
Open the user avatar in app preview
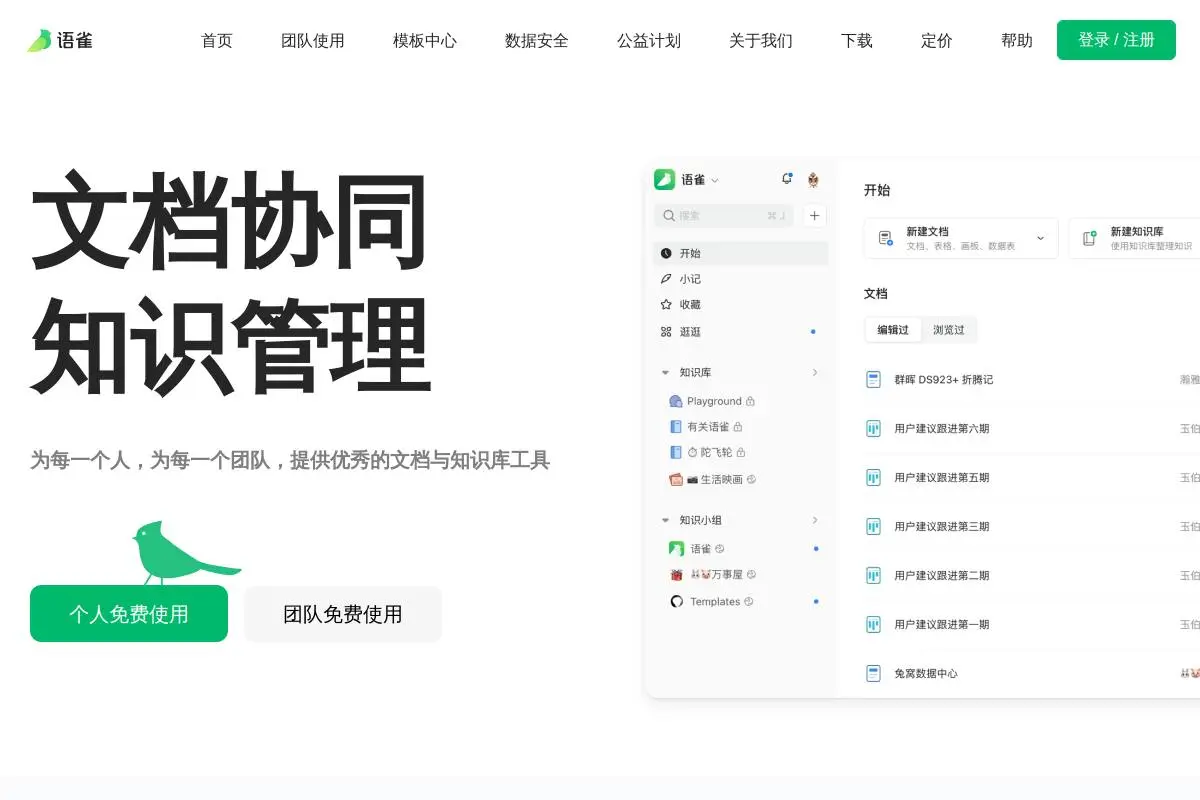click(x=813, y=180)
